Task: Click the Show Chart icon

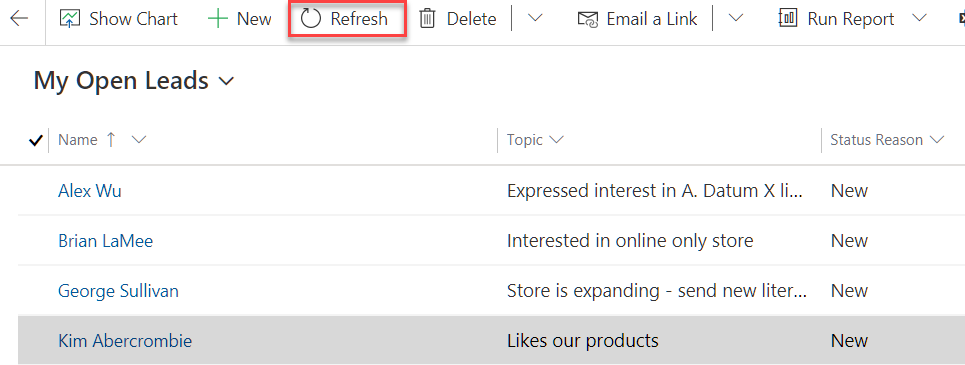Action: [x=70, y=19]
